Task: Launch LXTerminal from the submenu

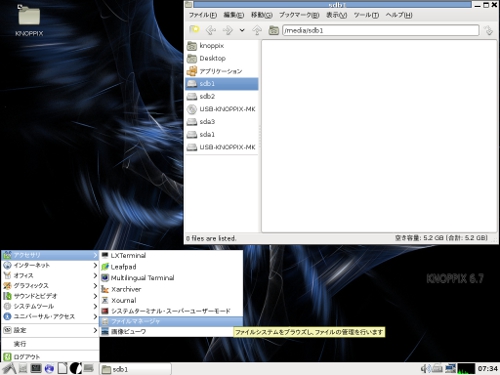Action: point(171,256)
